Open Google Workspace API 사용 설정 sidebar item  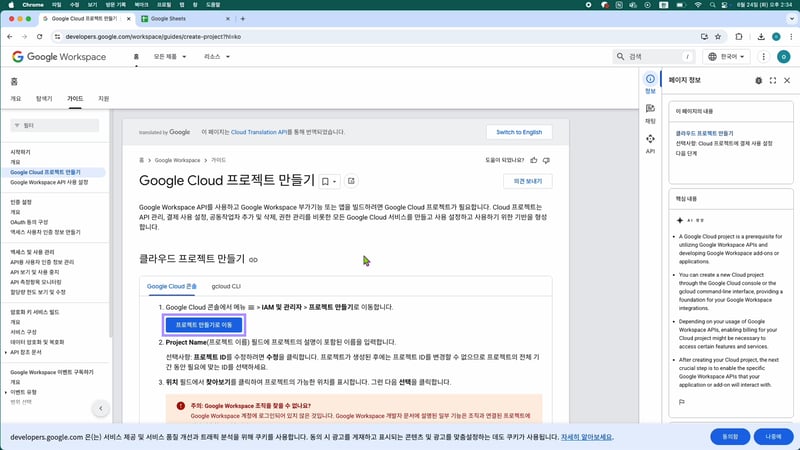pyautogui.click(x=49, y=182)
